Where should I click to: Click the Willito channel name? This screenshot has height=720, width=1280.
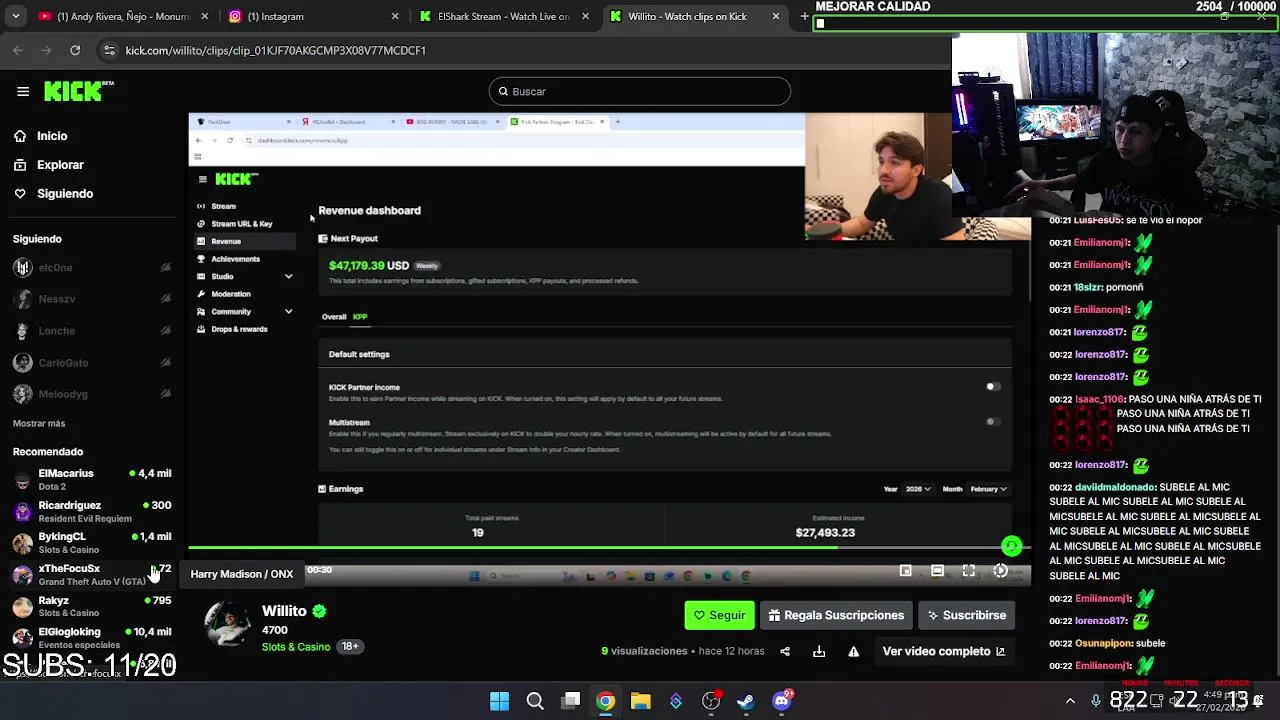(x=284, y=611)
